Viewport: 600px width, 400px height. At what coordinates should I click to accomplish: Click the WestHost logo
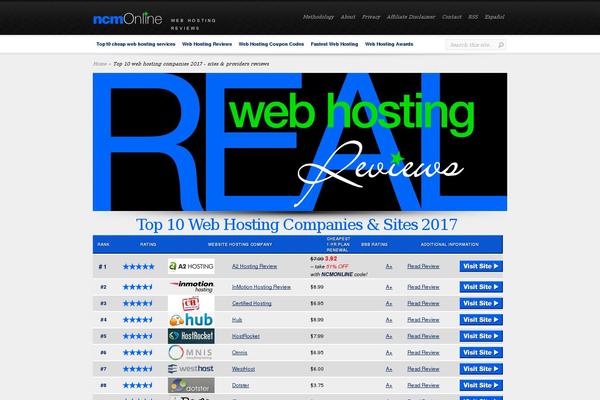191,369
